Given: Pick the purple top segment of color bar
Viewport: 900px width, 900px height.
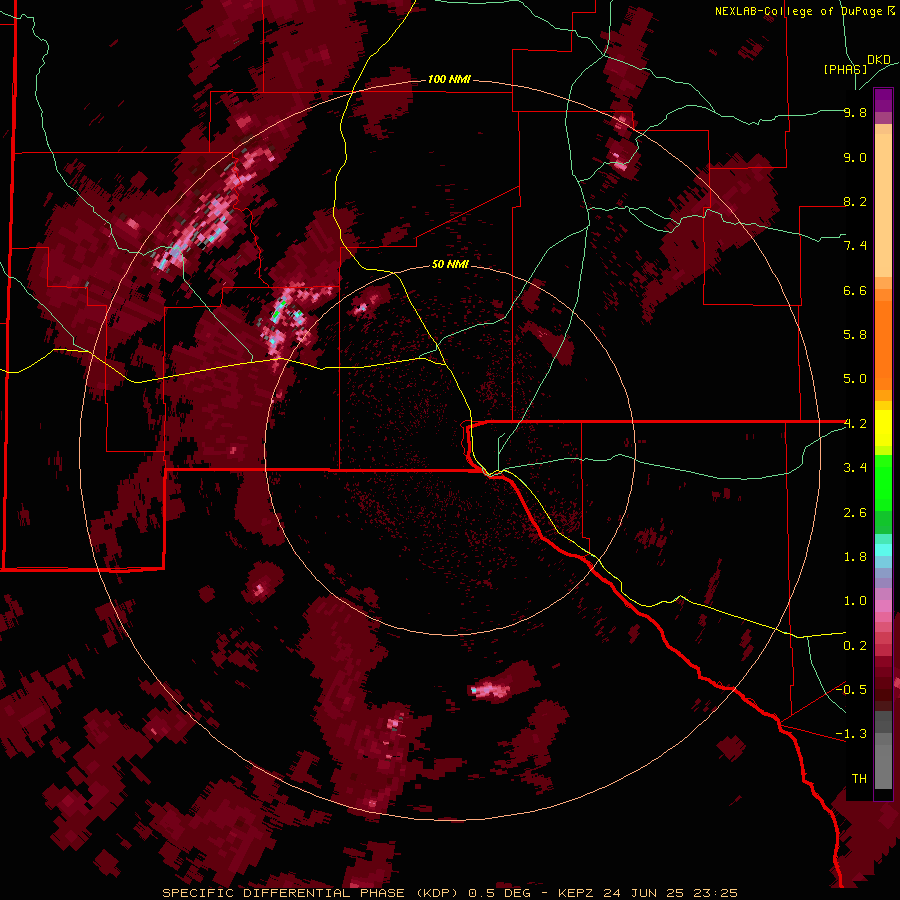Looking at the screenshot, I should 883,100.
